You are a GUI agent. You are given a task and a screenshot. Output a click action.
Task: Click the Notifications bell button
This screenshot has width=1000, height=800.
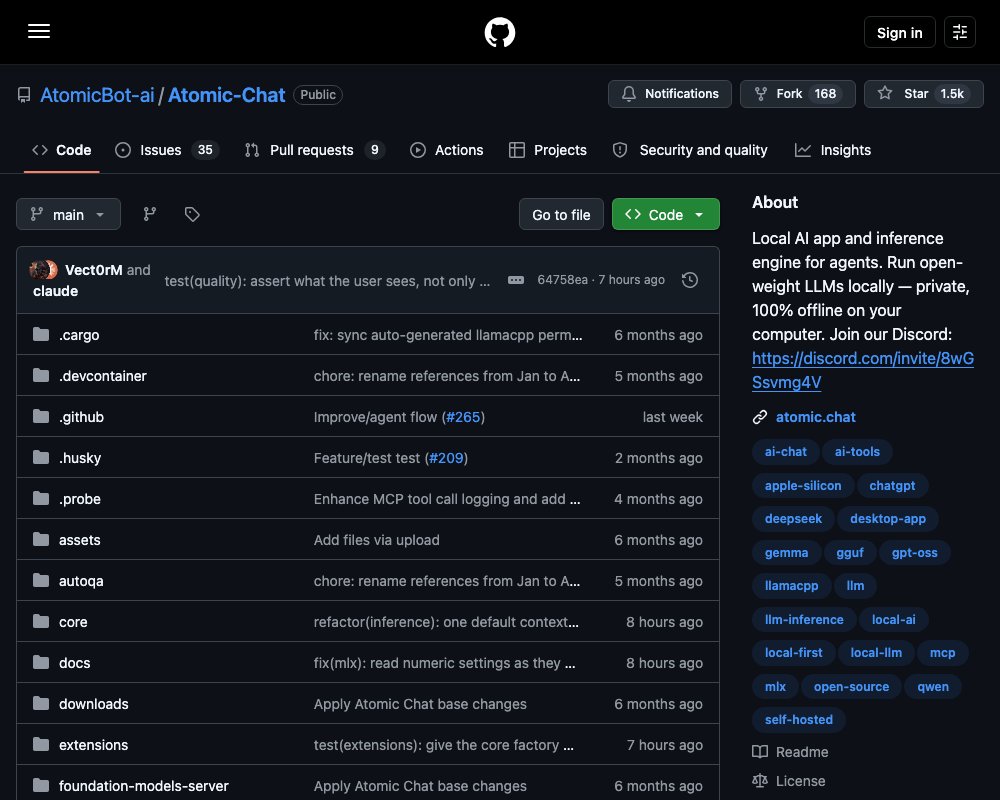point(670,94)
